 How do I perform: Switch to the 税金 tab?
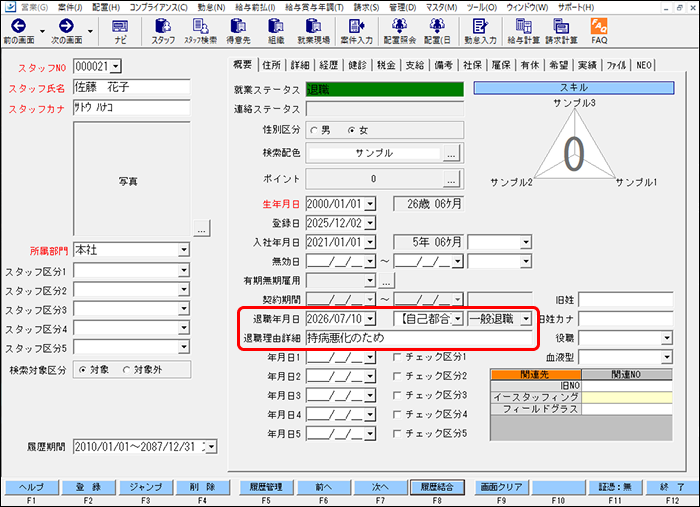386,65
